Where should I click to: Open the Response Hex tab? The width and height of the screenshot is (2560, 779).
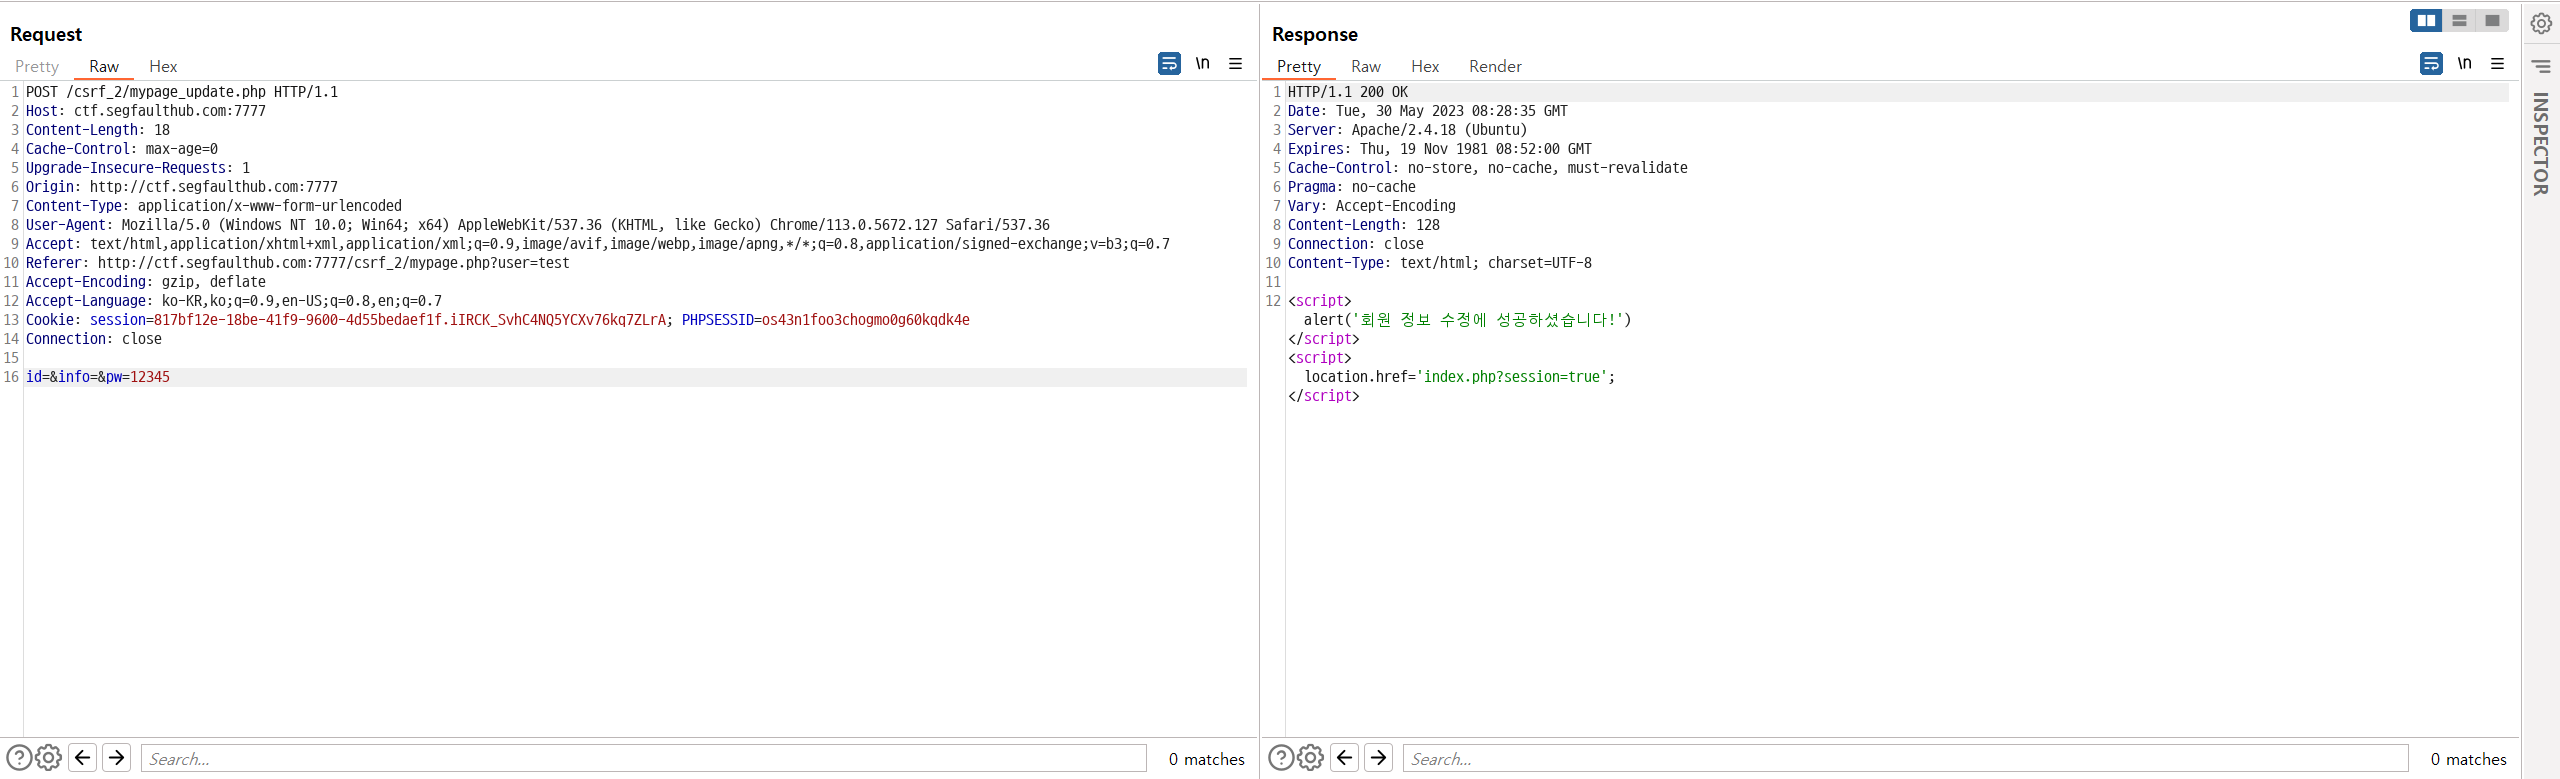pyautogui.click(x=1425, y=66)
